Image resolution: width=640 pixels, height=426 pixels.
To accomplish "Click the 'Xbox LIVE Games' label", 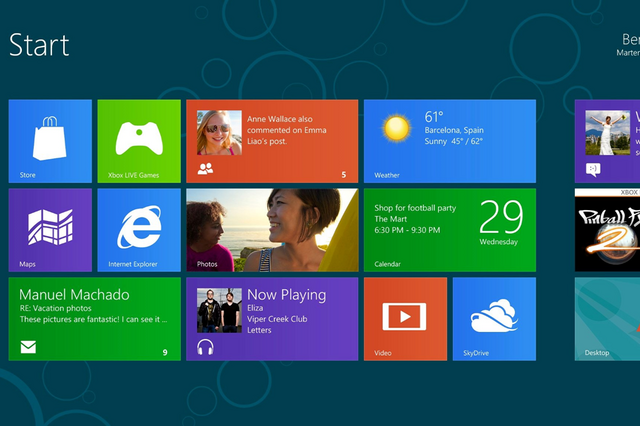I will 133,175.
